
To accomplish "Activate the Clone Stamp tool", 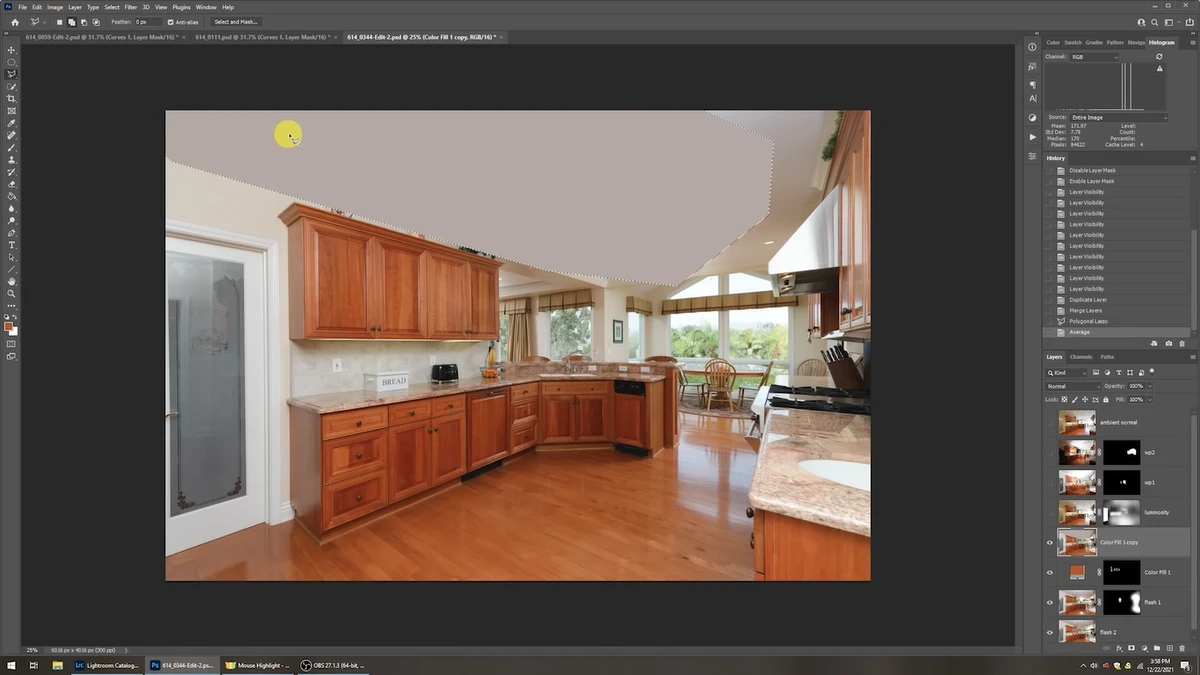I will [12, 160].
